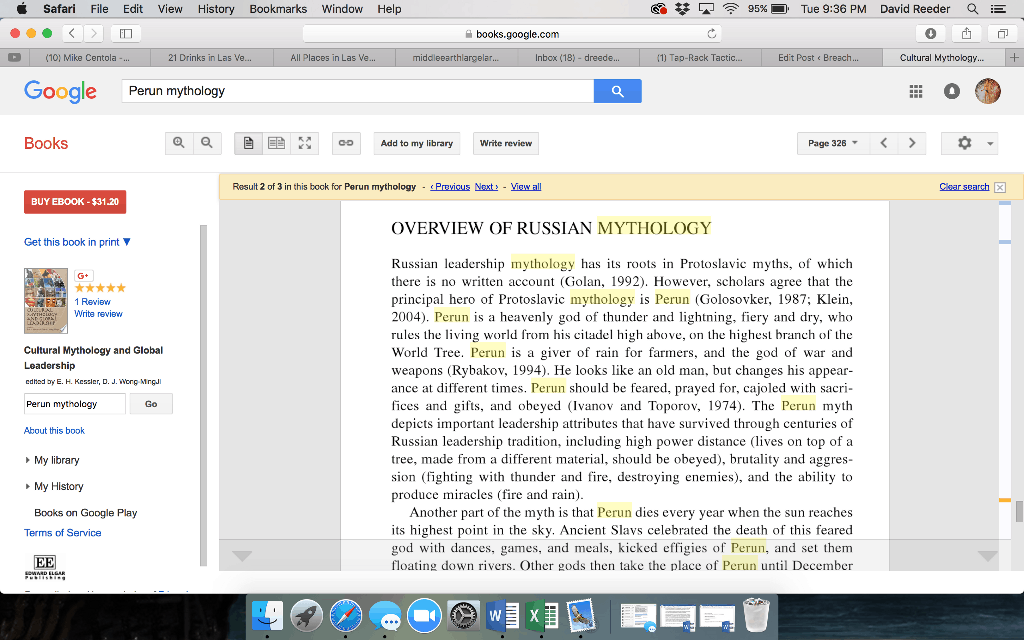The height and width of the screenshot is (640, 1024).
Task: Click the Go button
Action: [151, 404]
